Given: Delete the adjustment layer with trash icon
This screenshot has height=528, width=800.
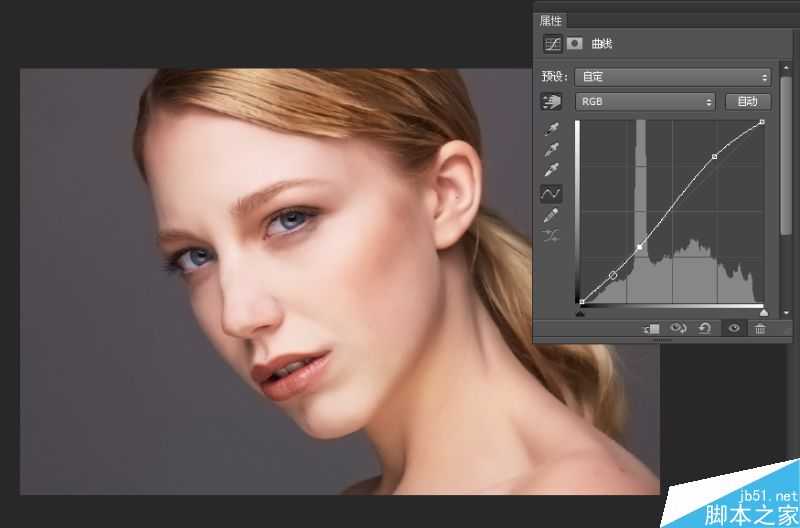Looking at the screenshot, I should point(760,328).
